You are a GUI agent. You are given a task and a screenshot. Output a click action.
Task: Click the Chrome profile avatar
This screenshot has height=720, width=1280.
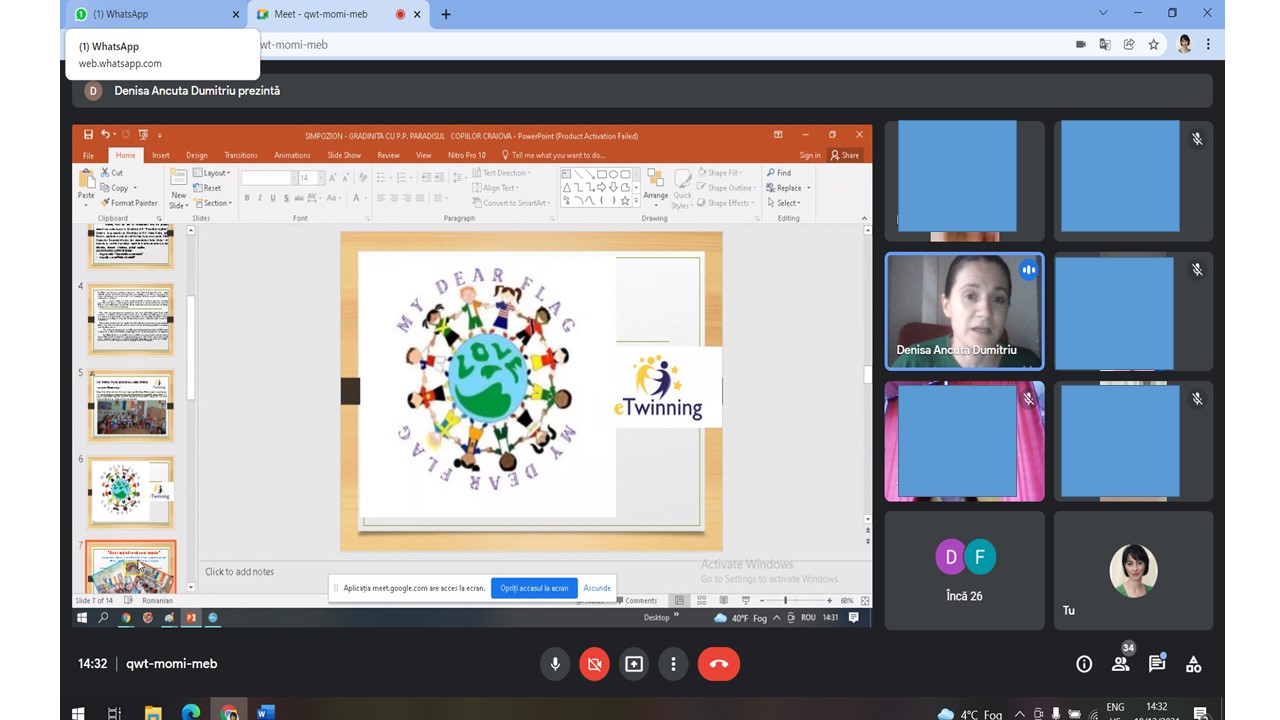tap(1185, 44)
